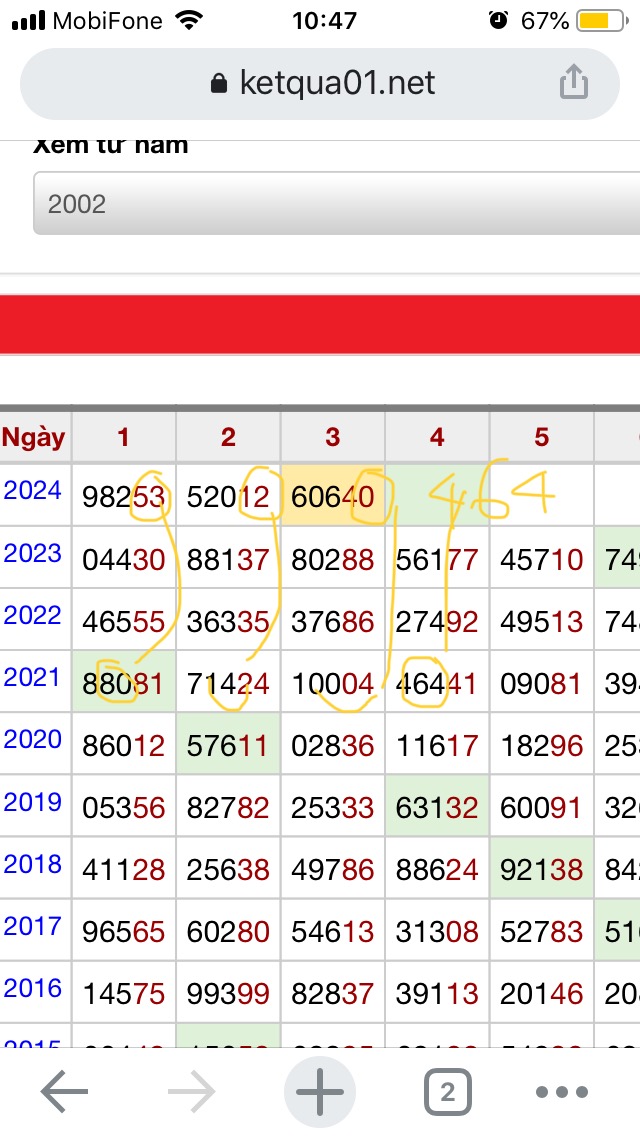Select cell 60280 in 2017 row
Screen dimensions: 640x1136
coord(228,932)
